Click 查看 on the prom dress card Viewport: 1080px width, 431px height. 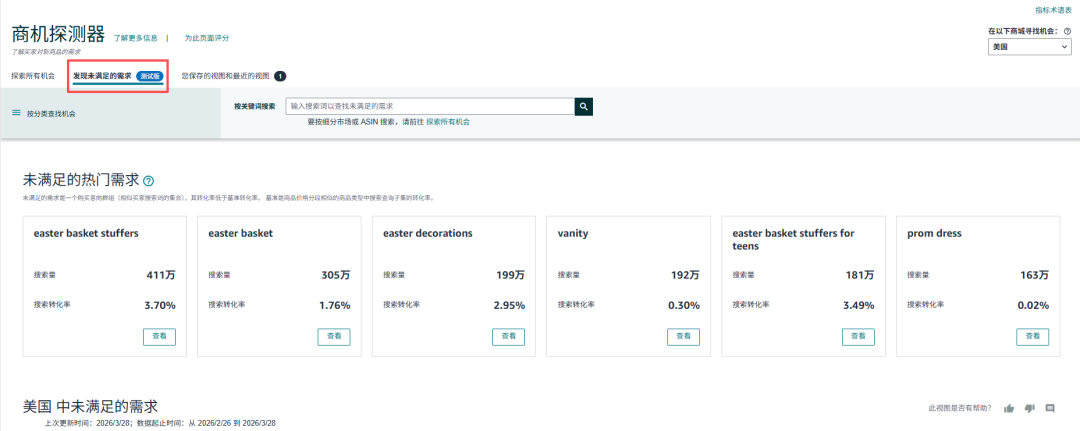click(1032, 337)
